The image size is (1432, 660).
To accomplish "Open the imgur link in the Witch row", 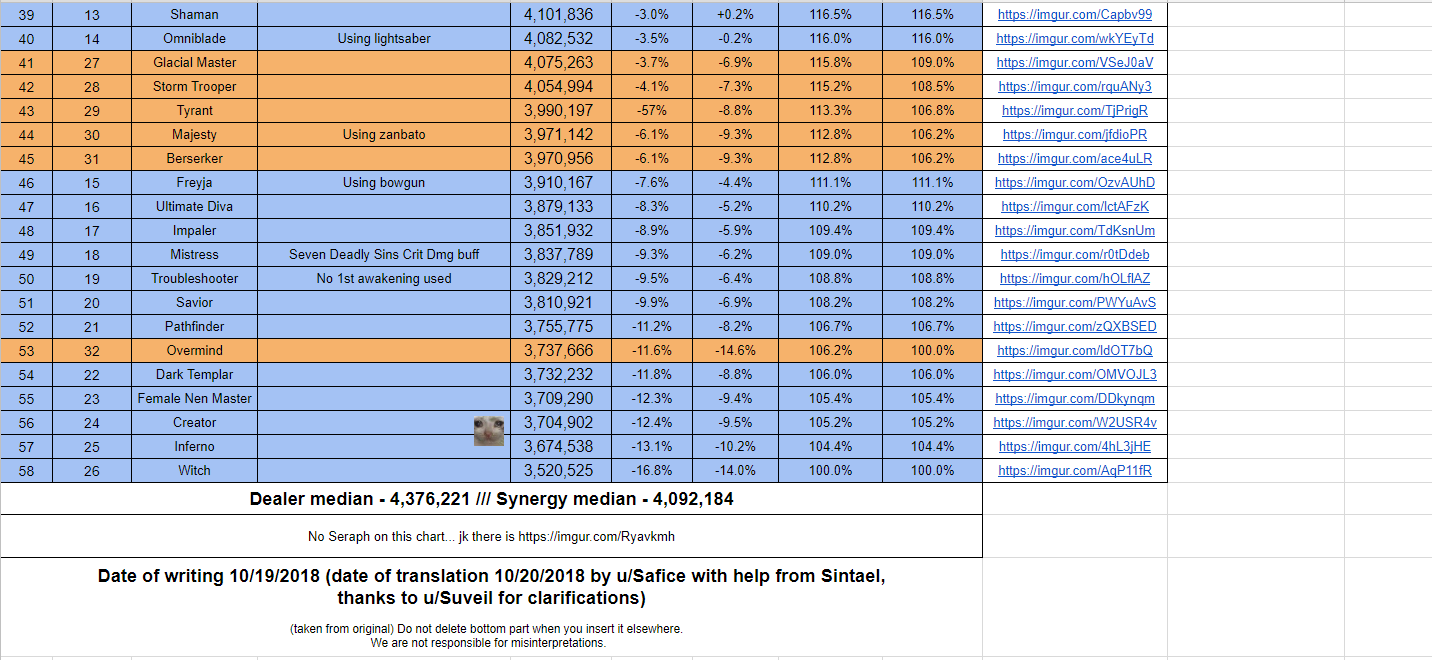I will 1074,471.
